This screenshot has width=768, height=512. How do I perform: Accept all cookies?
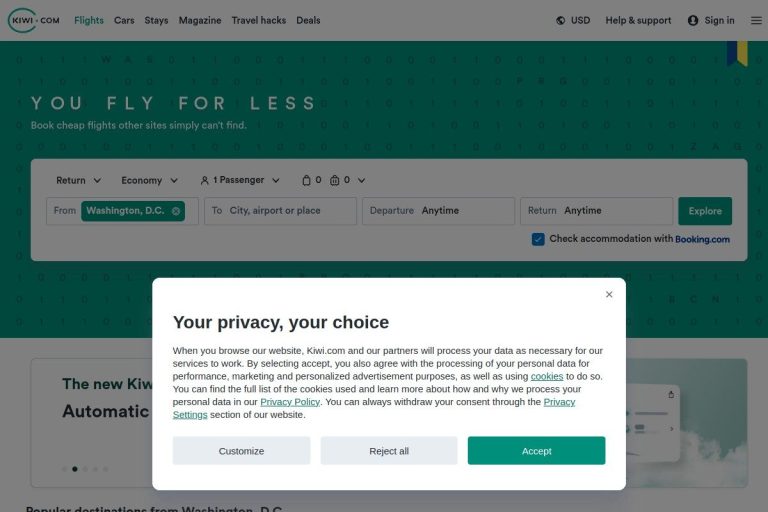536,451
